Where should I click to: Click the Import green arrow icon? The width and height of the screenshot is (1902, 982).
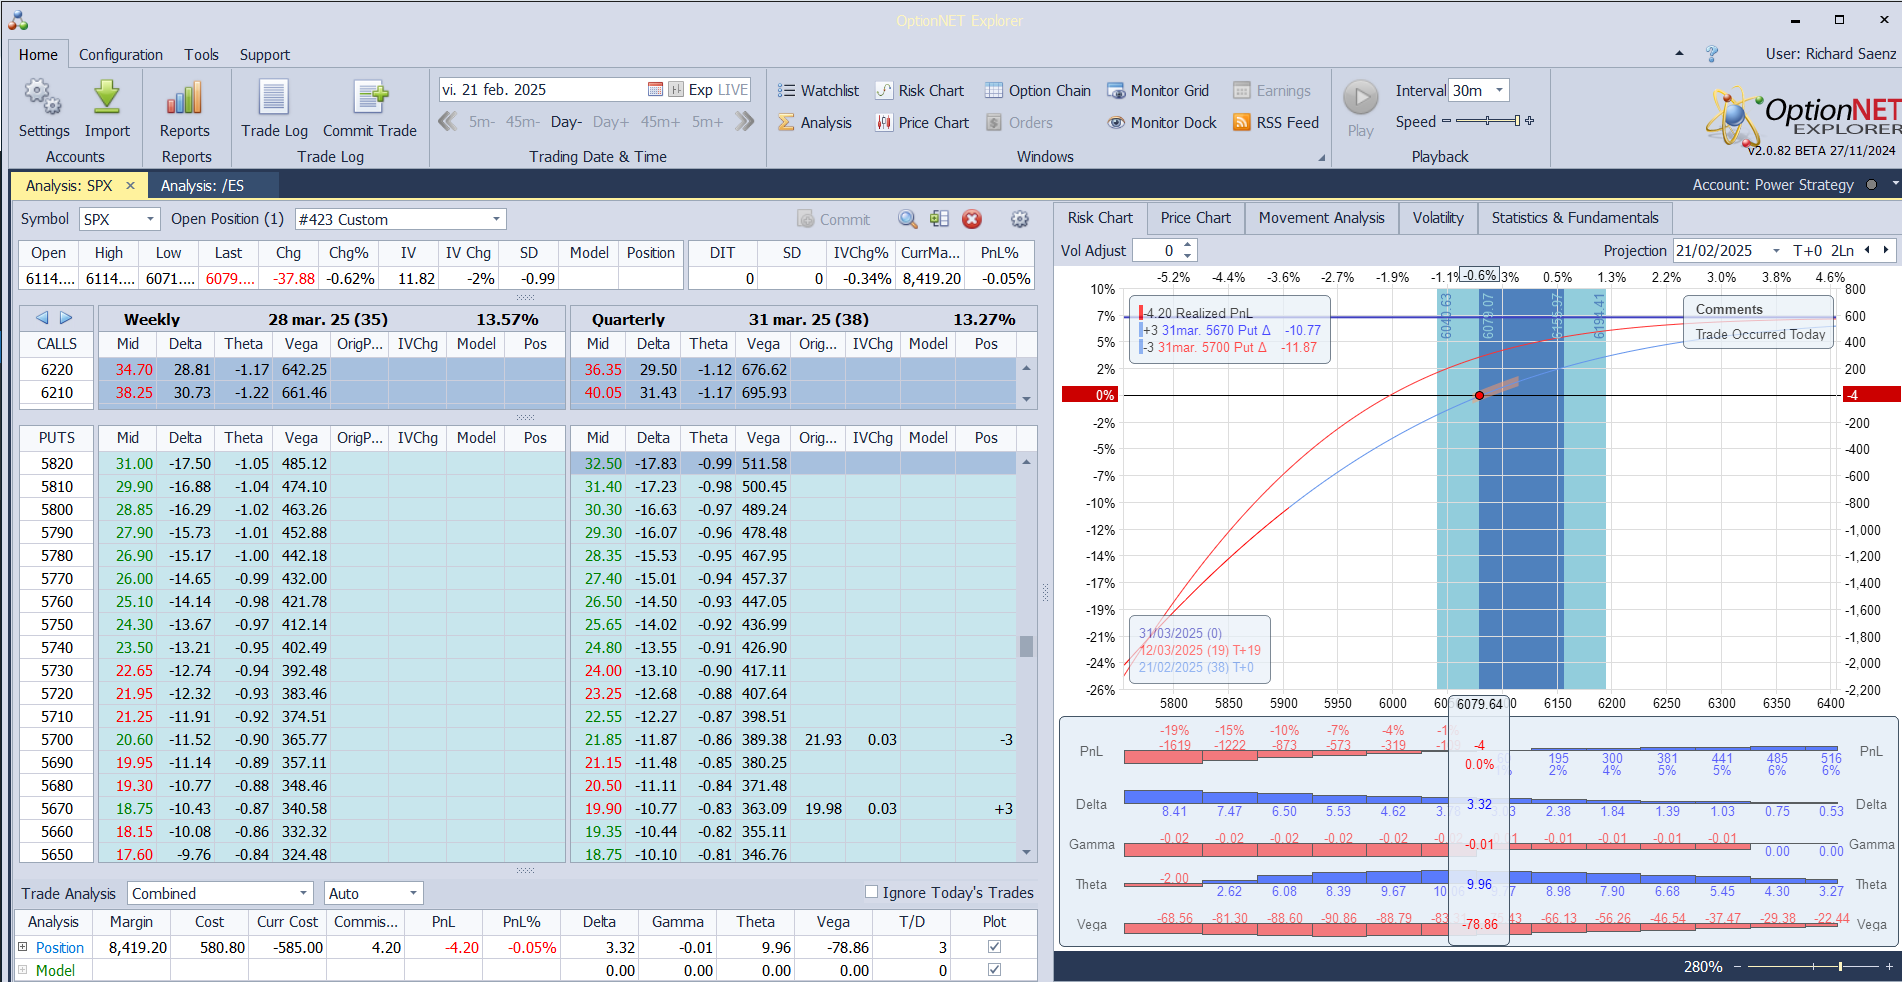[107, 98]
